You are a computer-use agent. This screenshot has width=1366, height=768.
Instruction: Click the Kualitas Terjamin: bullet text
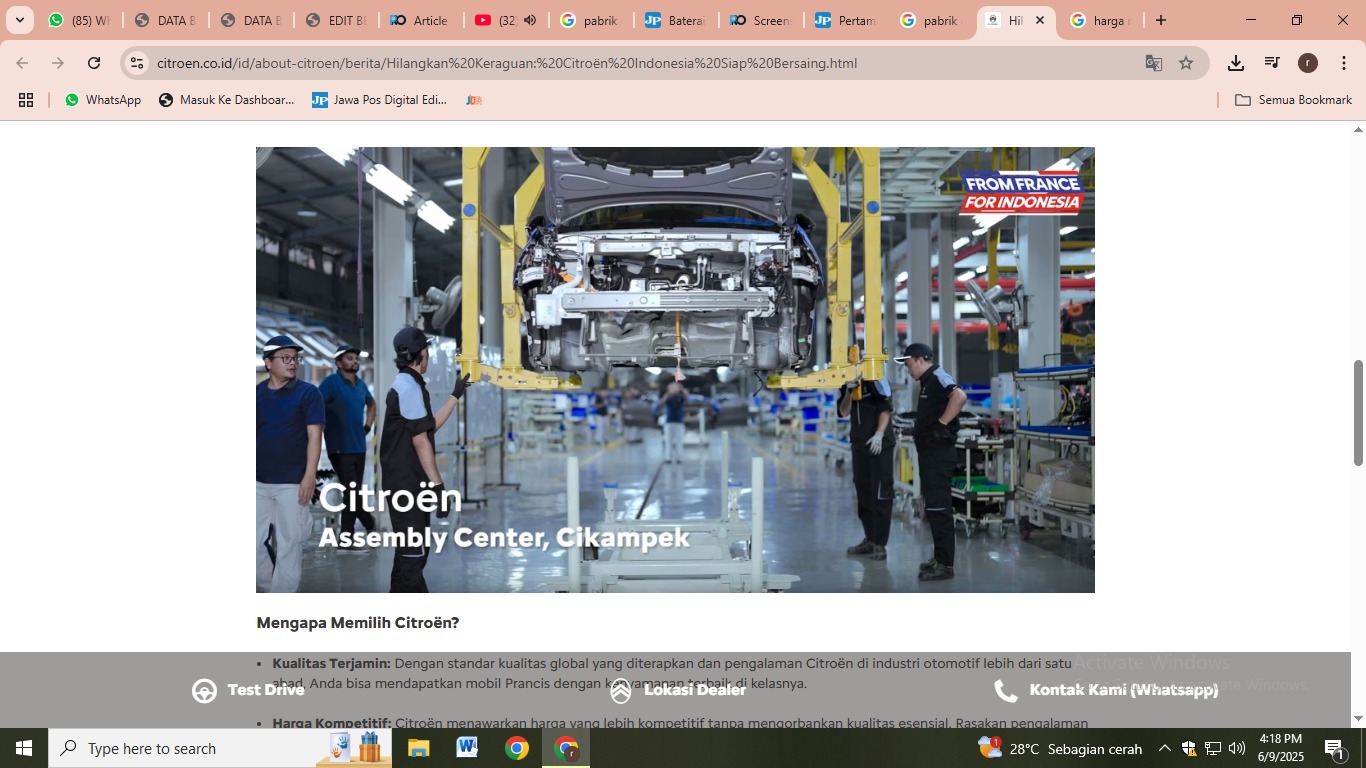[x=331, y=663]
